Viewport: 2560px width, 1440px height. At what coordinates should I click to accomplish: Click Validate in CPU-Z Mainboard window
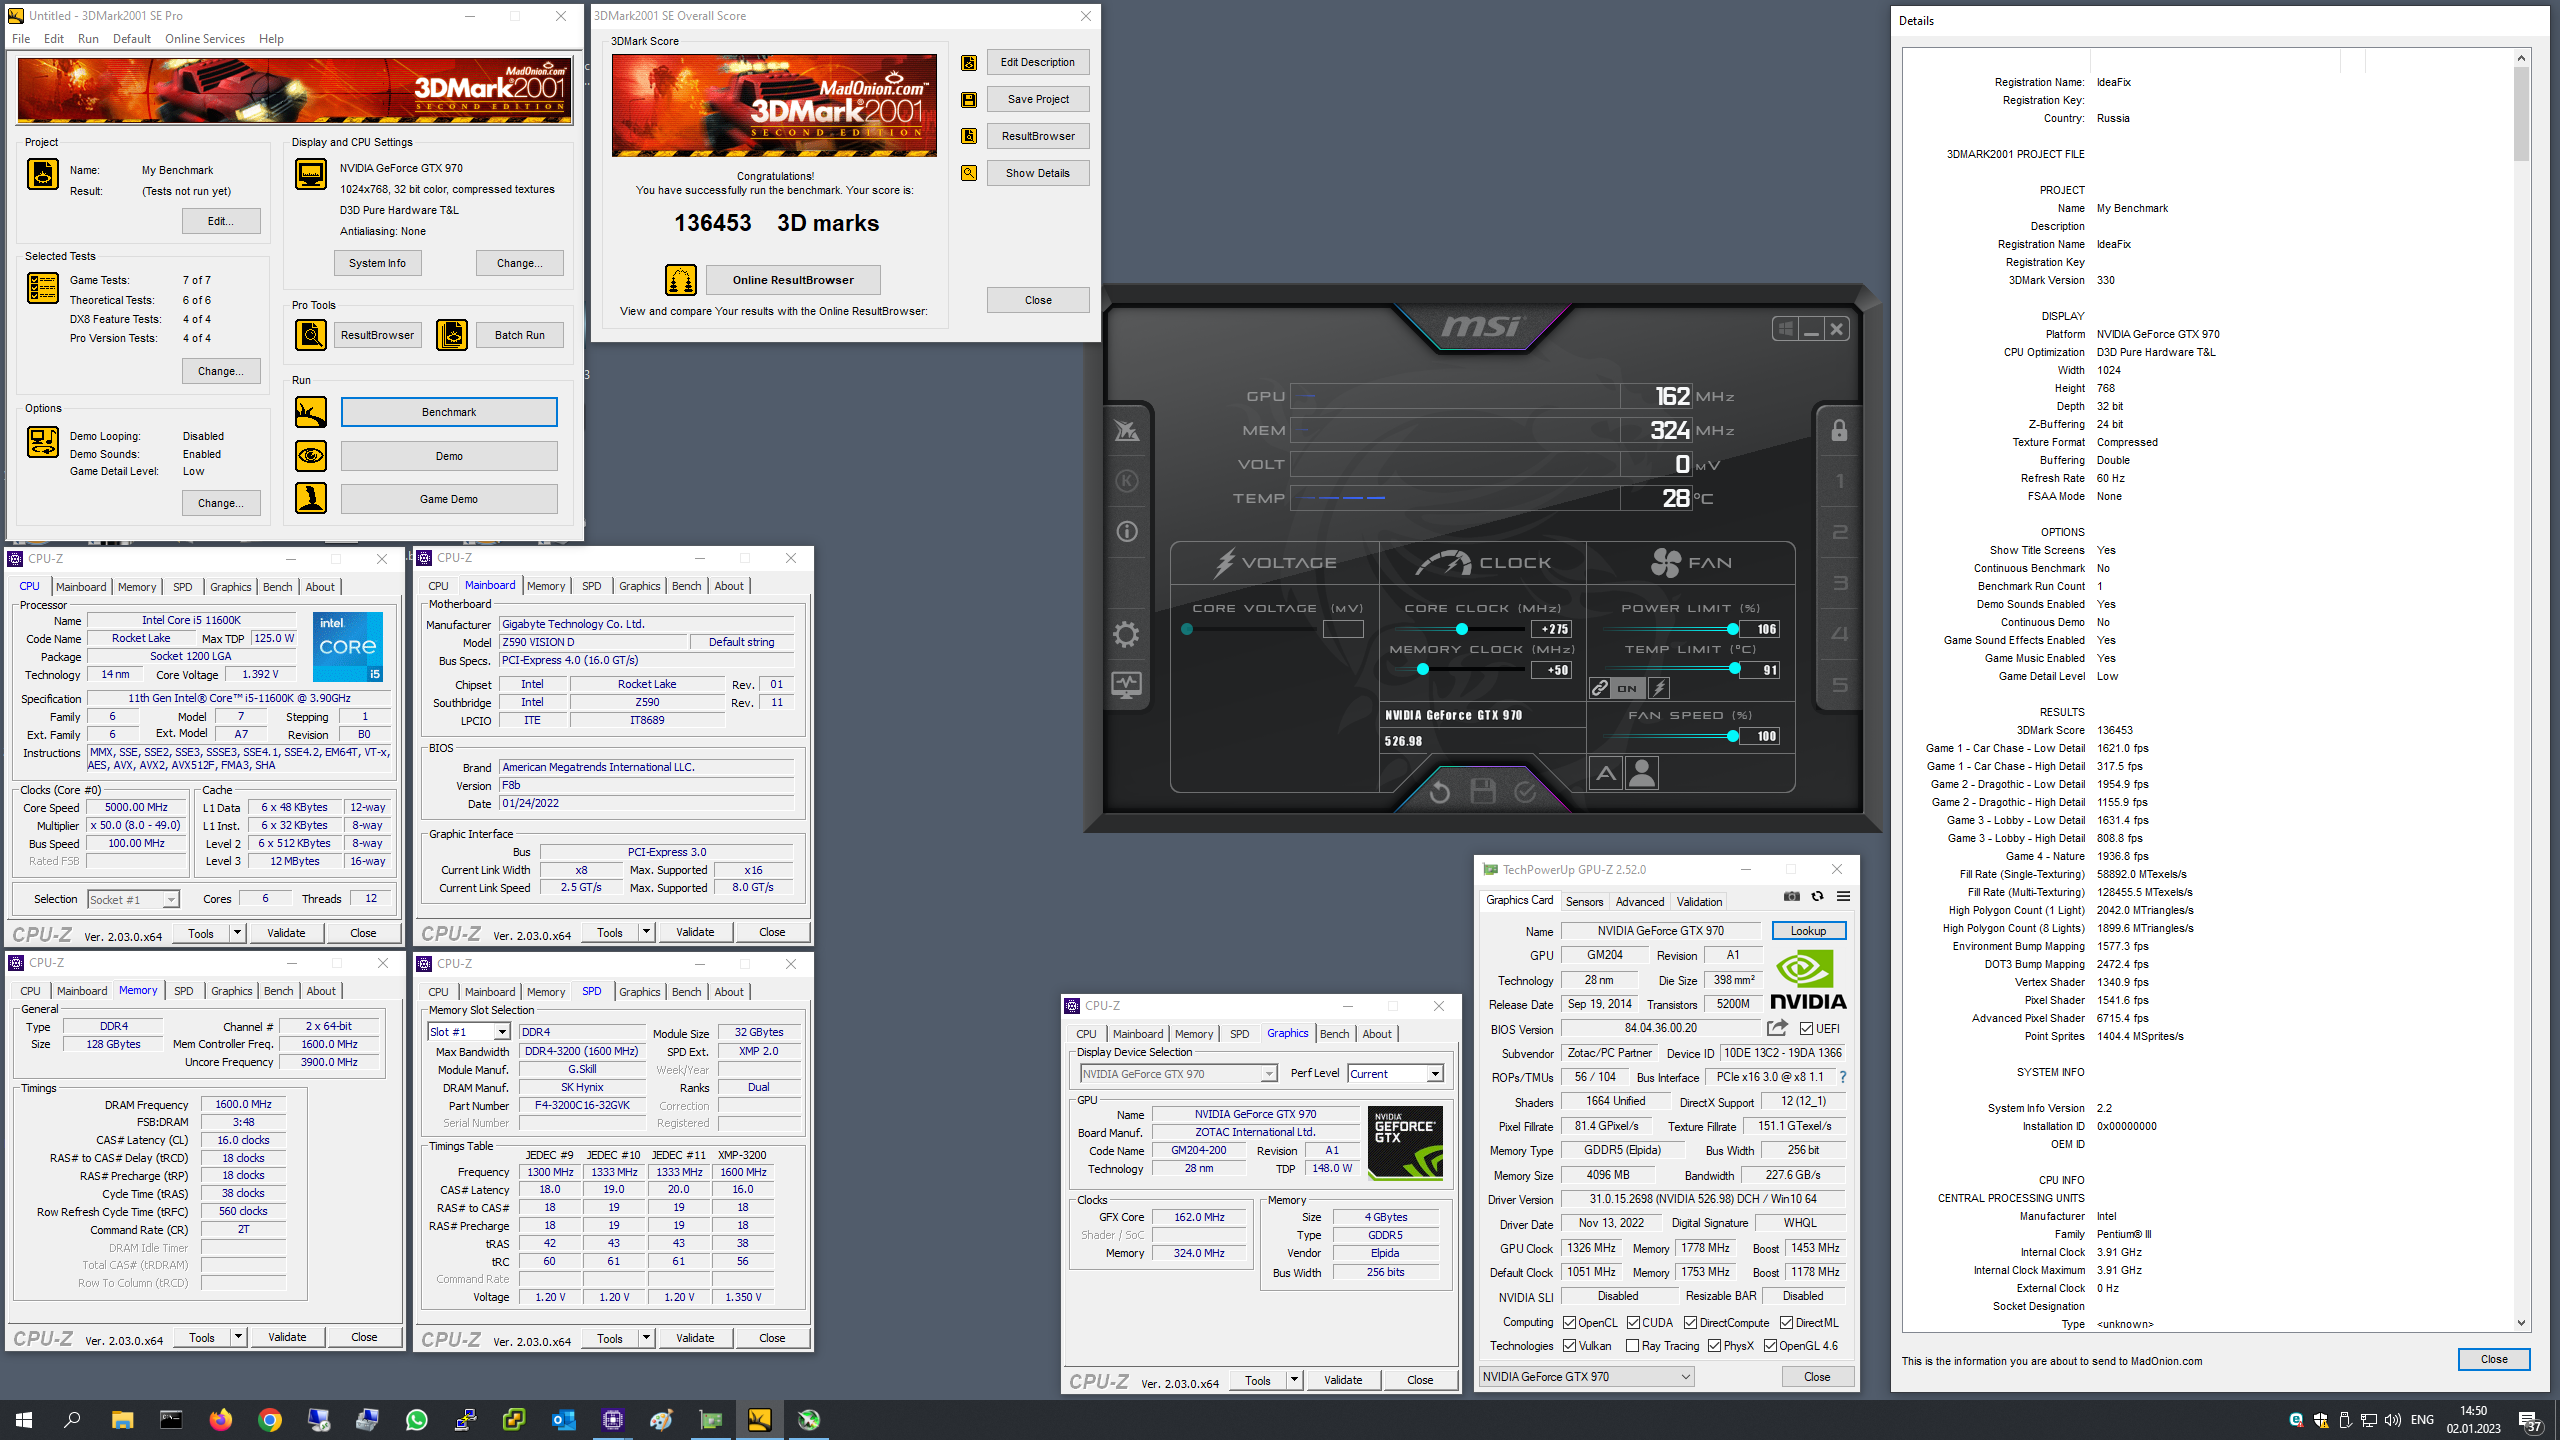[x=695, y=932]
